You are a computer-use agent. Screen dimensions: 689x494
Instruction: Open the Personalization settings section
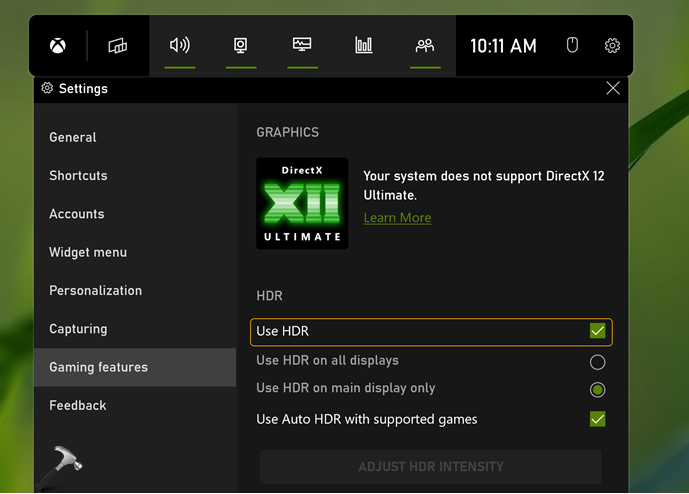pyautogui.click(x=95, y=290)
